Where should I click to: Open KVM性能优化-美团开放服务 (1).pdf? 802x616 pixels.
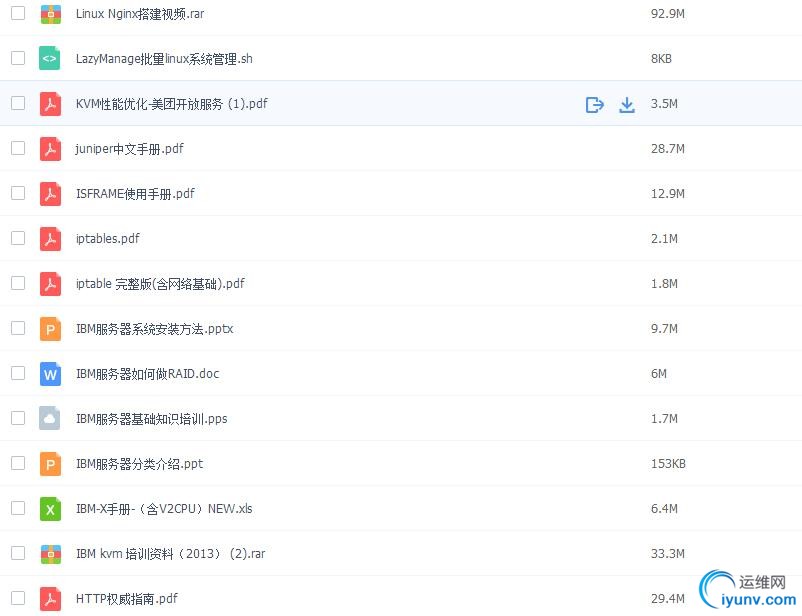[171, 104]
